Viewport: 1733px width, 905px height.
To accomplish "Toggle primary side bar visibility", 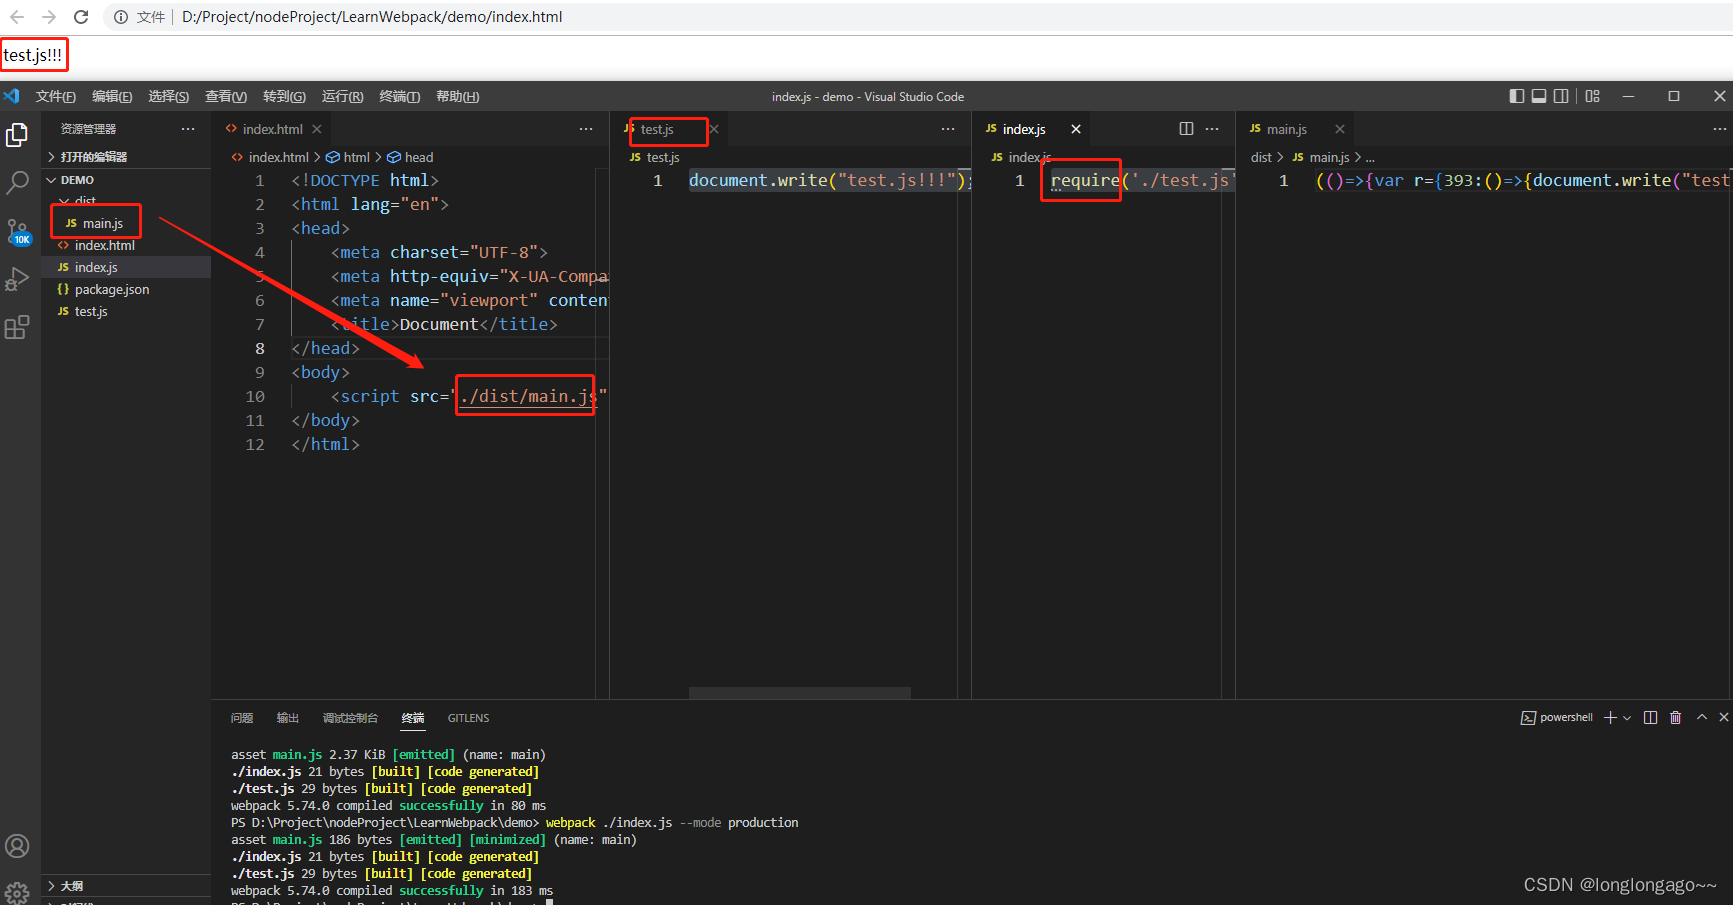I will [x=1517, y=96].
